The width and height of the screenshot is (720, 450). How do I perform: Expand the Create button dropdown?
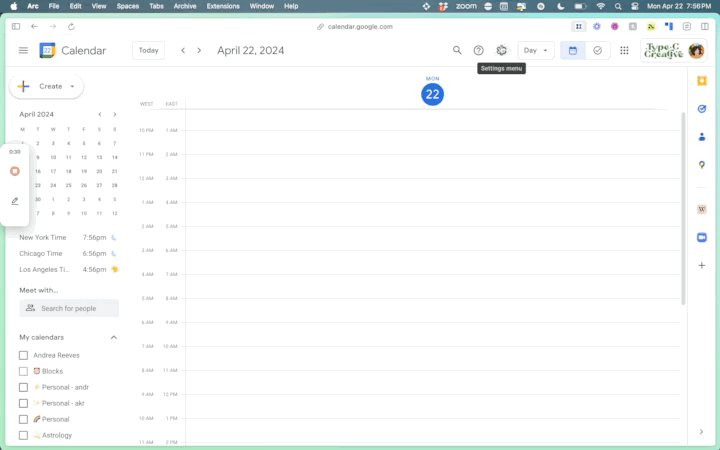72,87
